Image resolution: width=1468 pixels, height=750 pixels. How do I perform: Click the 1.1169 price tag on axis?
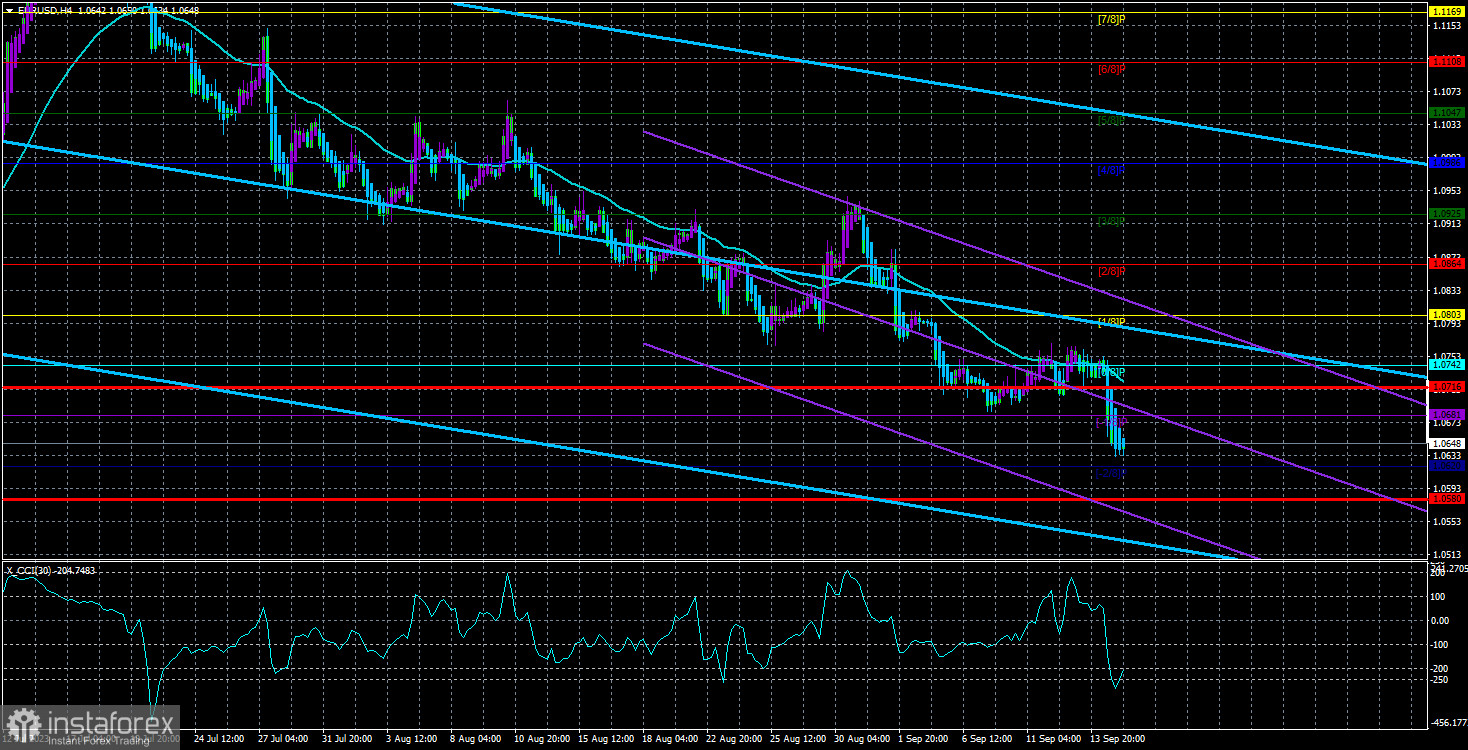coord(1447,10)
